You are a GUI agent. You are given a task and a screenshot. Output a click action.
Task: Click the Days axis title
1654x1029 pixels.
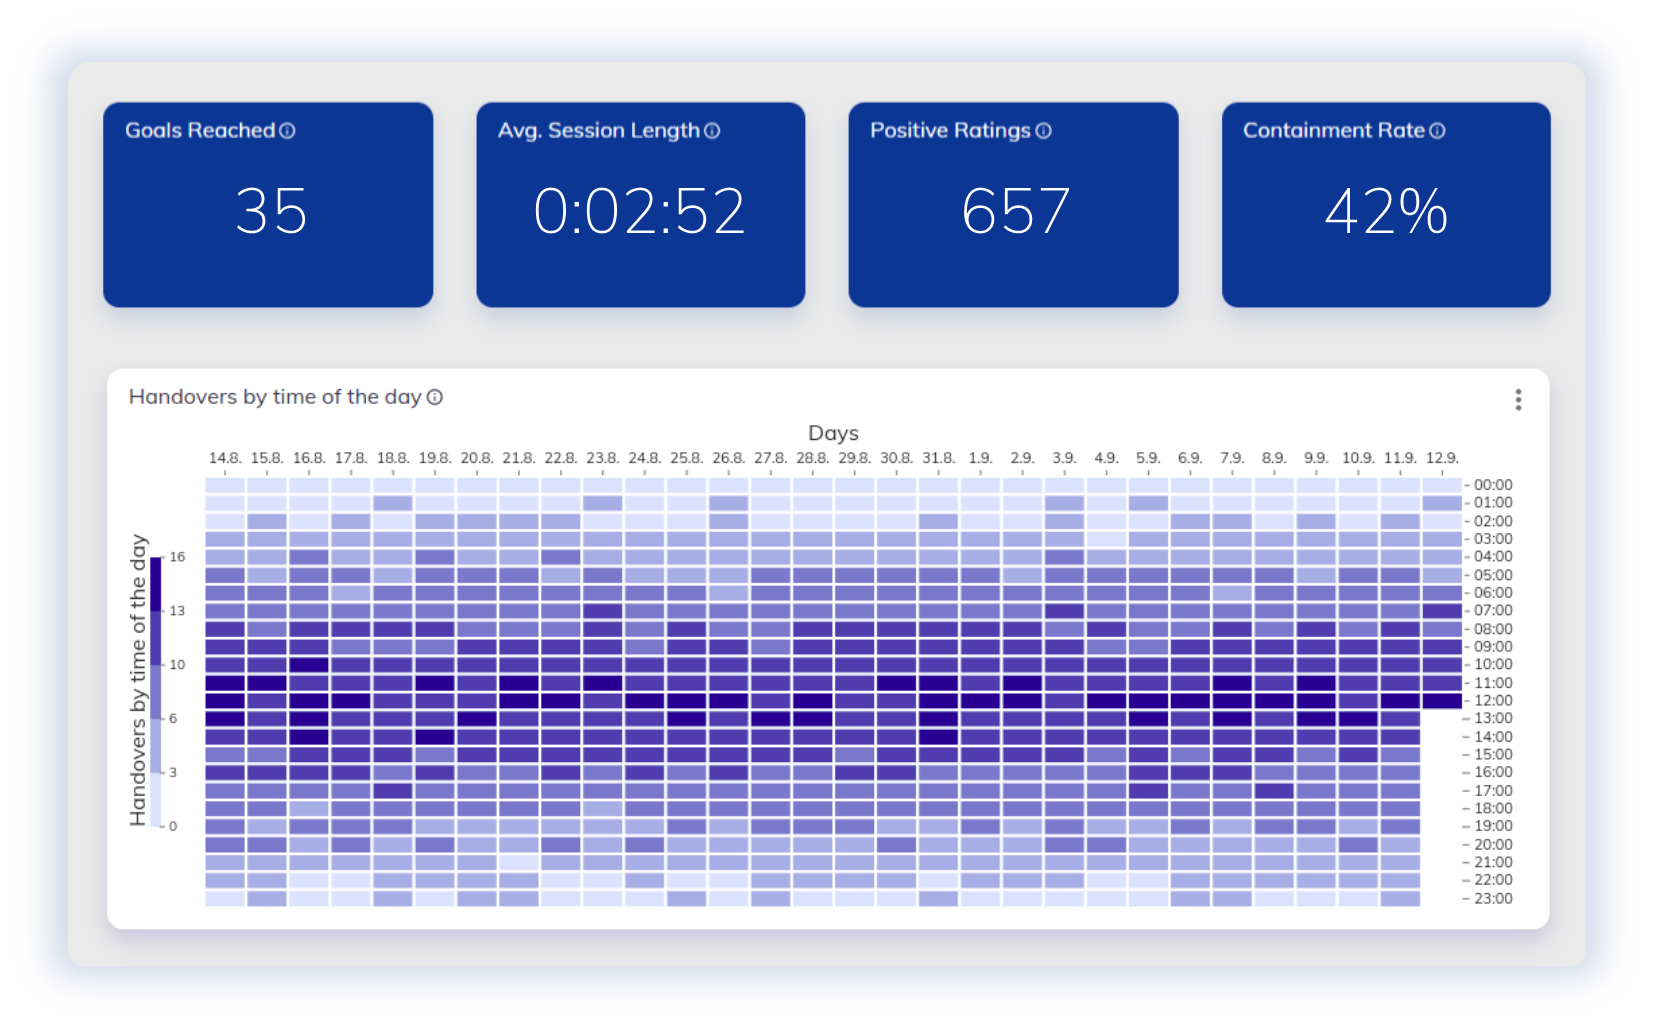click(835, 433)
